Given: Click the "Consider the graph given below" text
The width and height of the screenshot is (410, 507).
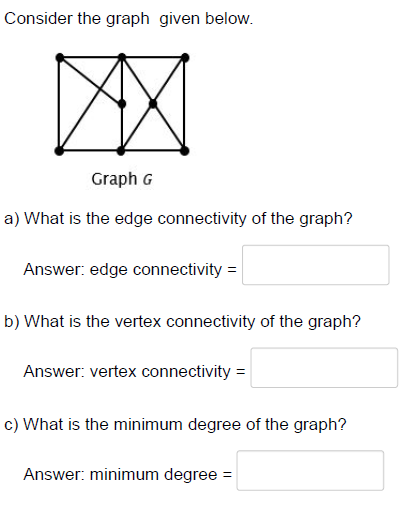Looking at the screenshot, I should [129, 19].
